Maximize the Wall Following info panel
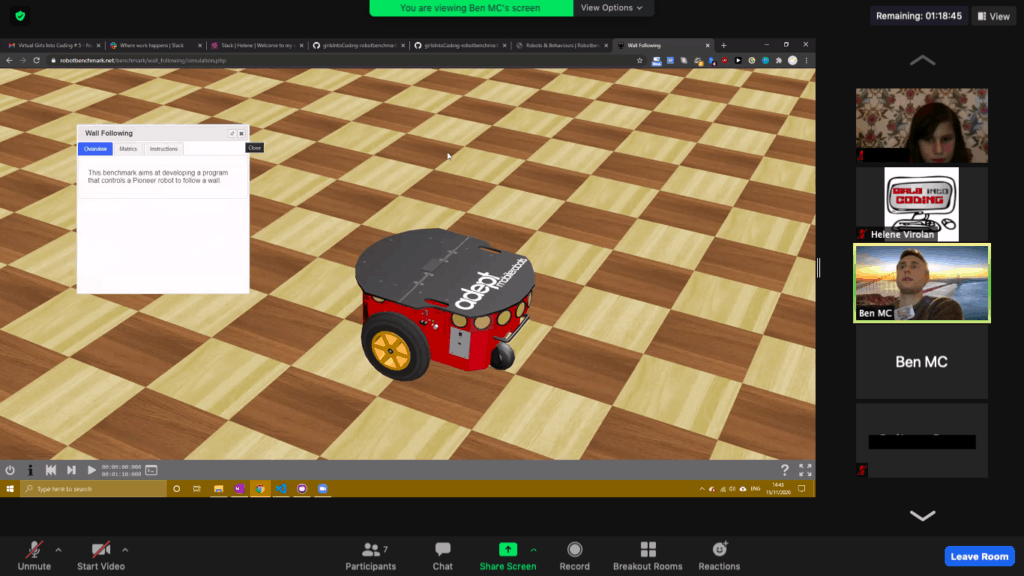Image resolution: width=1024 pixels, height=576 pixels. [x=232, y=133]
